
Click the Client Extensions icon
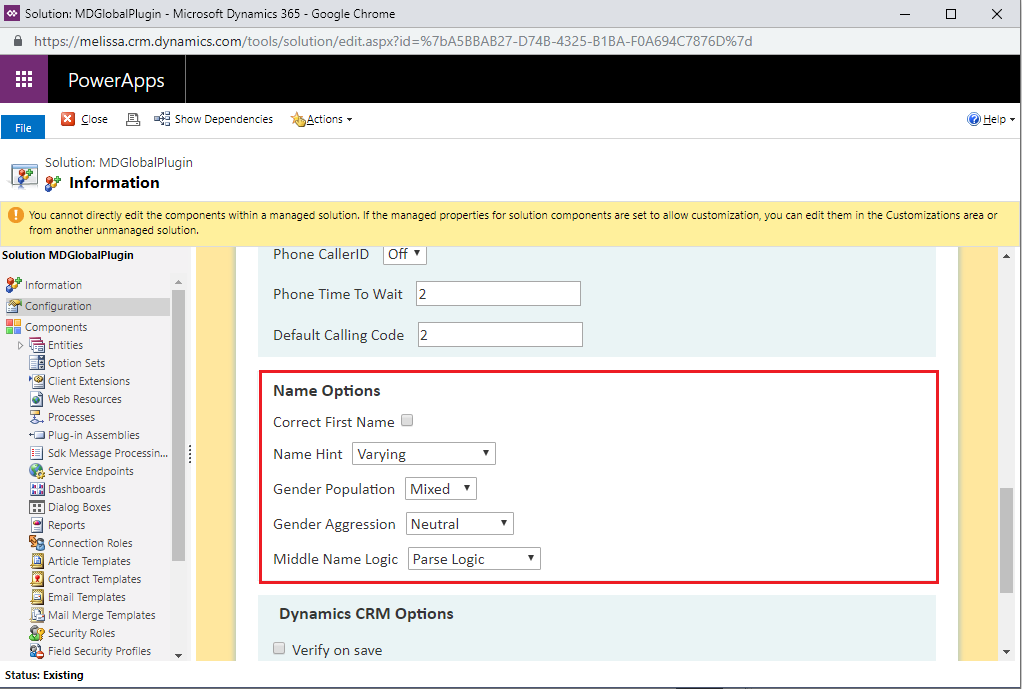tap(37, 381)
